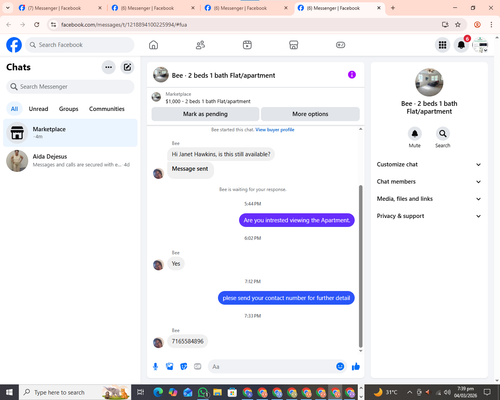
Task: Open the Marketplace chat in list
Action: pyautogui.click(x=70, y=133)
